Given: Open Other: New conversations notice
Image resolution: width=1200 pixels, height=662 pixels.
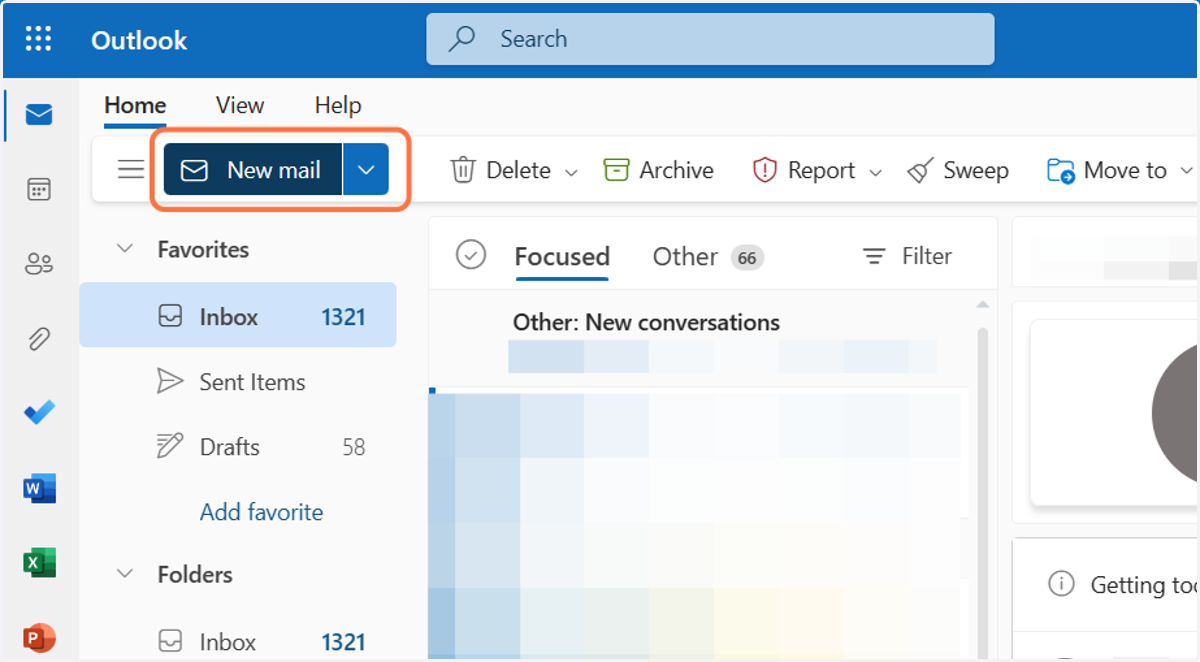Looking at the screenshot, I should (646, 323).
